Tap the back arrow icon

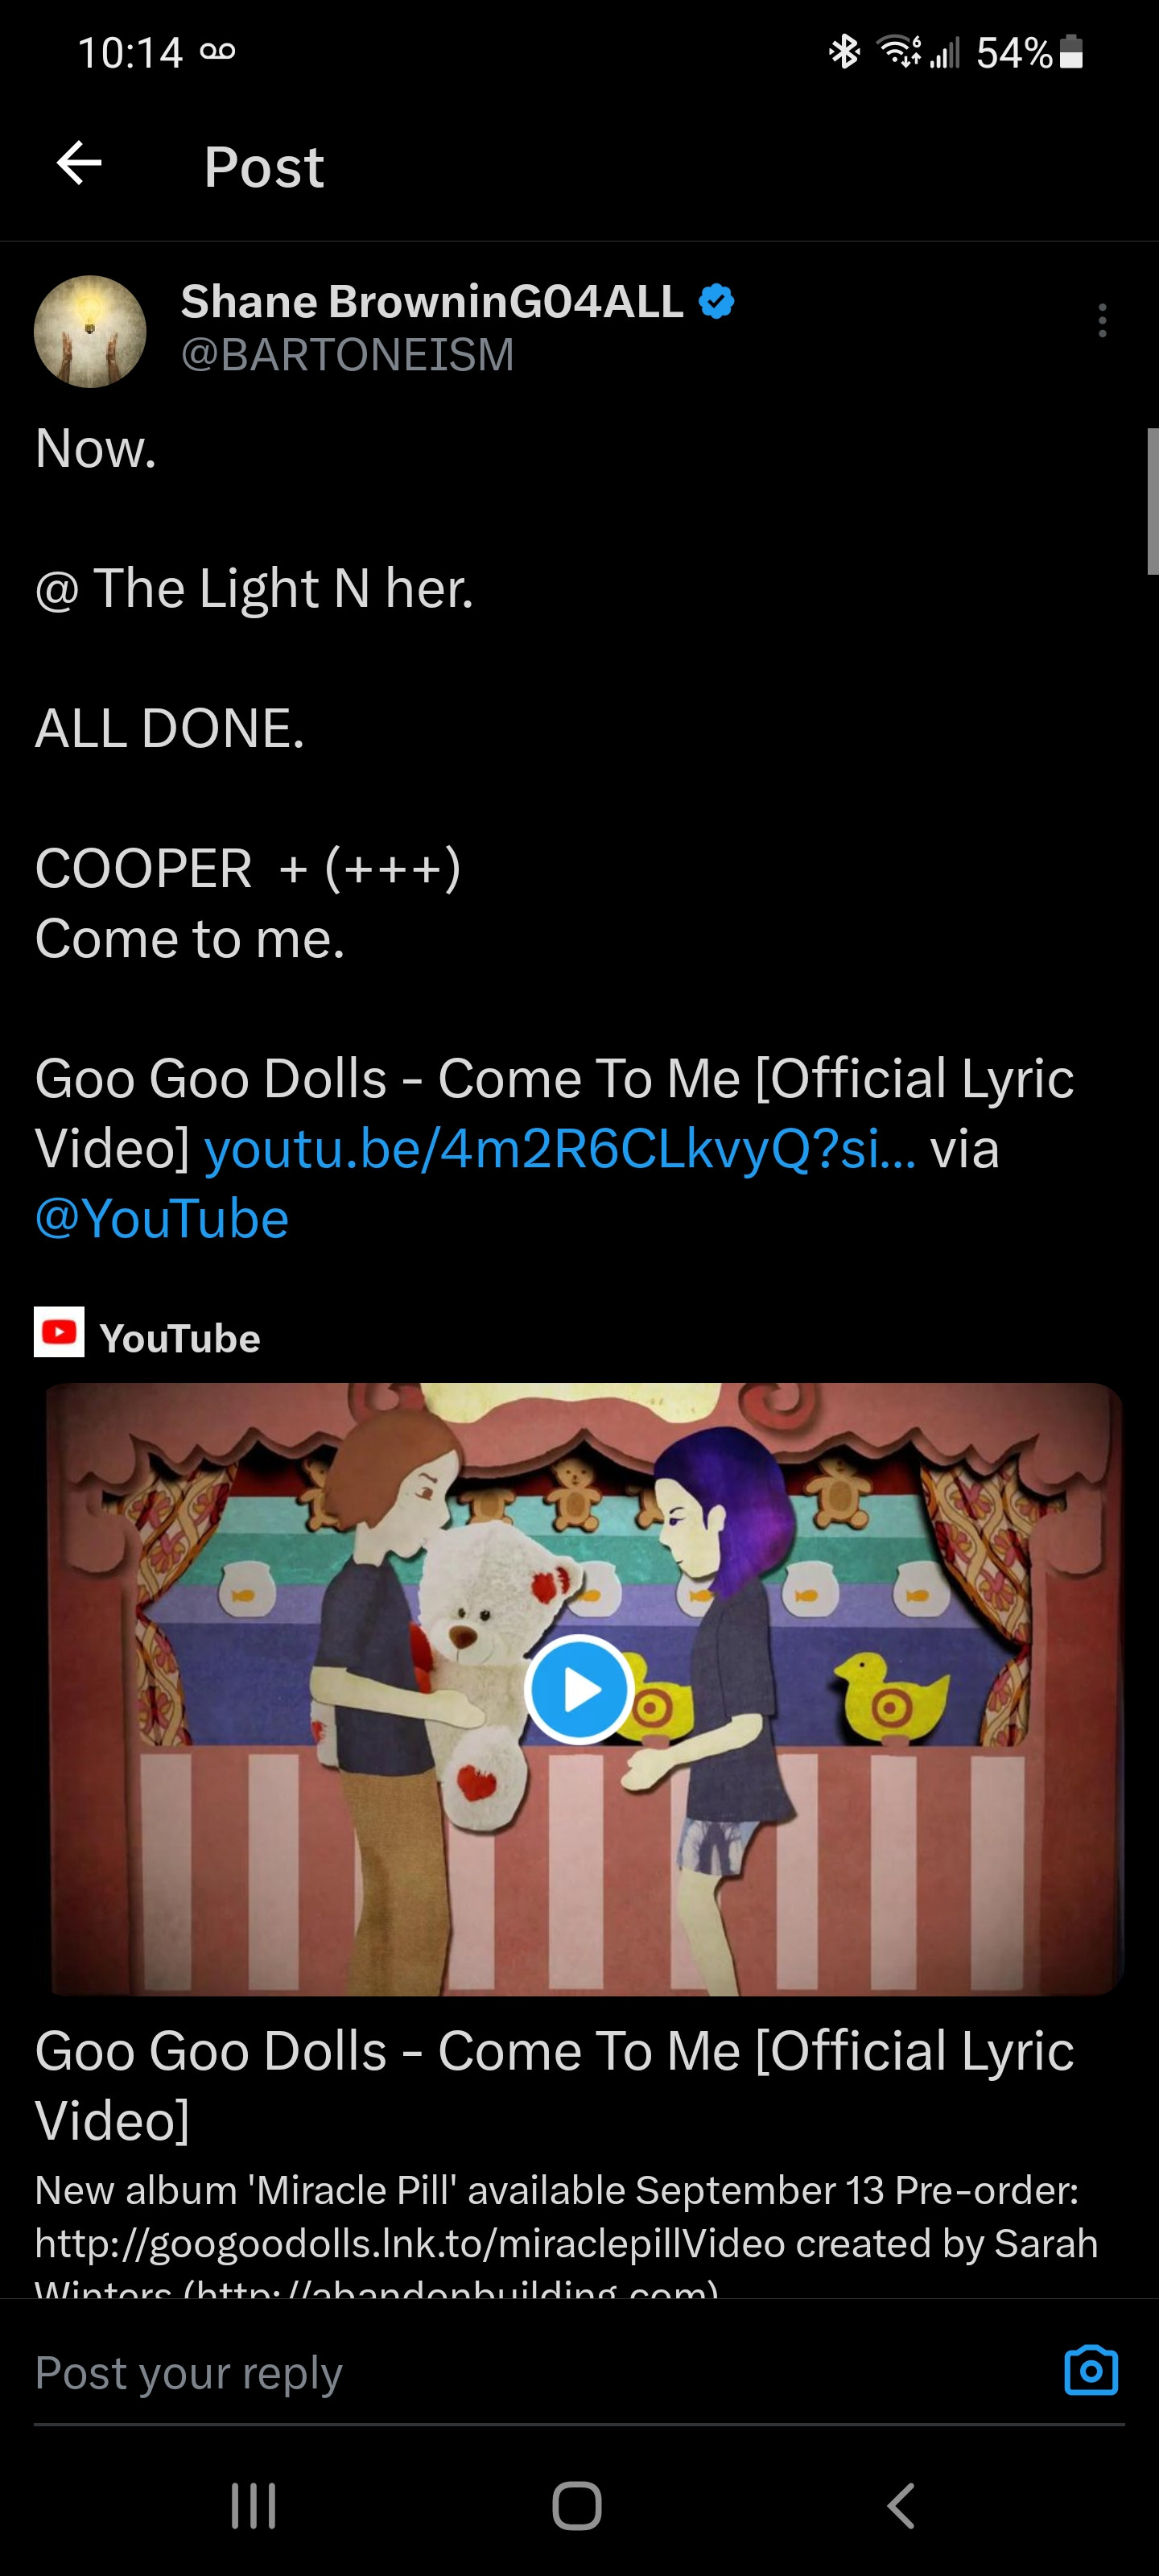pyautogui.click(x=79, y=163)
